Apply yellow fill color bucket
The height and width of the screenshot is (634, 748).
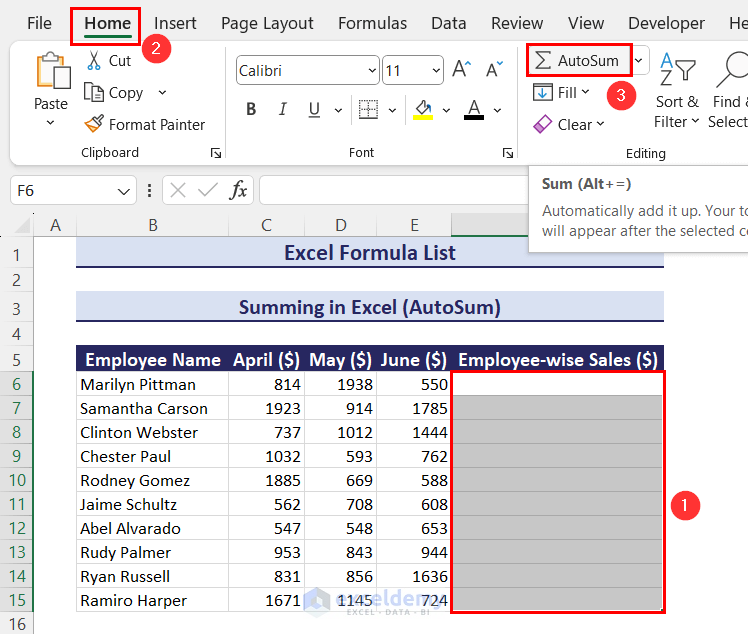(x=423, y=110)
